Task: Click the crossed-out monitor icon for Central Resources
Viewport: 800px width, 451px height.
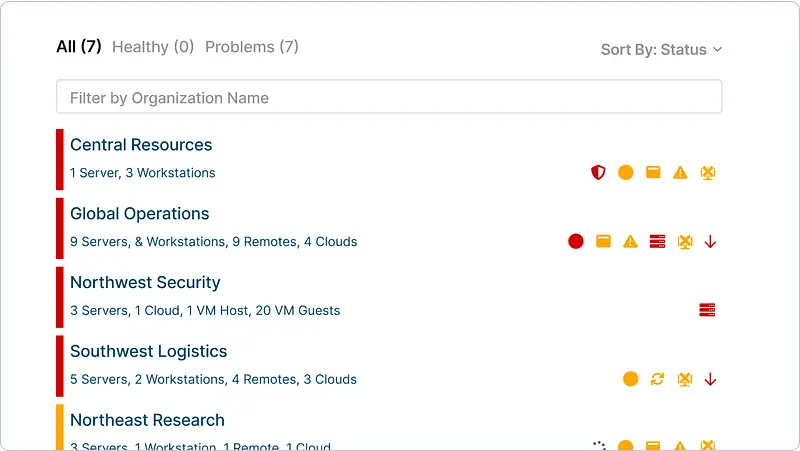Action: coord(708,172)
